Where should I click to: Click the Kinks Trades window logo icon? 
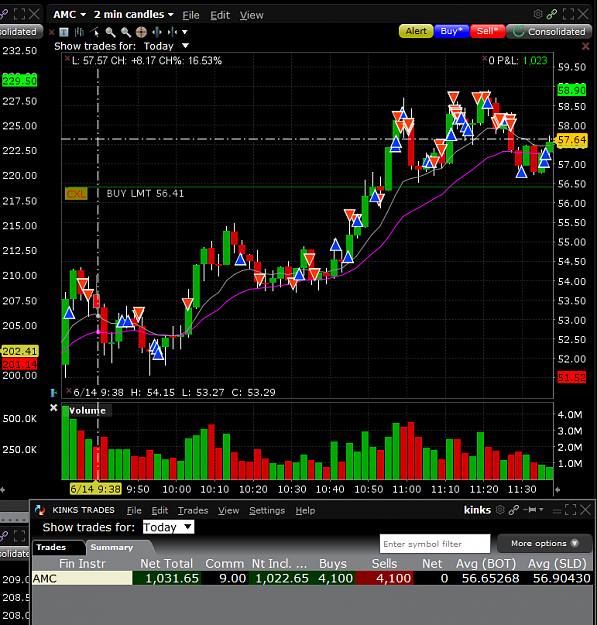(x=40, y=510)
